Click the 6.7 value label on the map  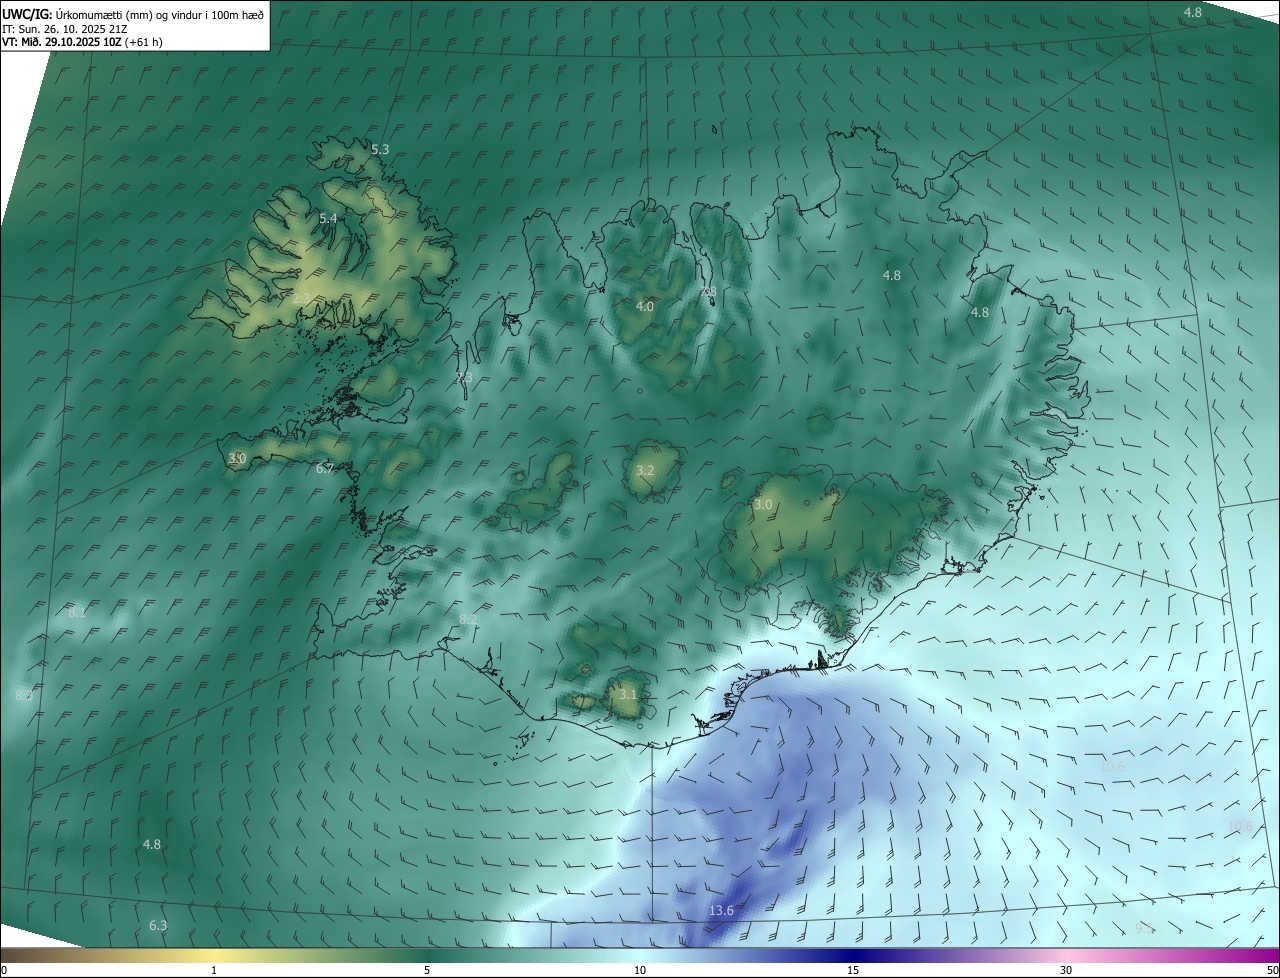click(x=324, y=468)
